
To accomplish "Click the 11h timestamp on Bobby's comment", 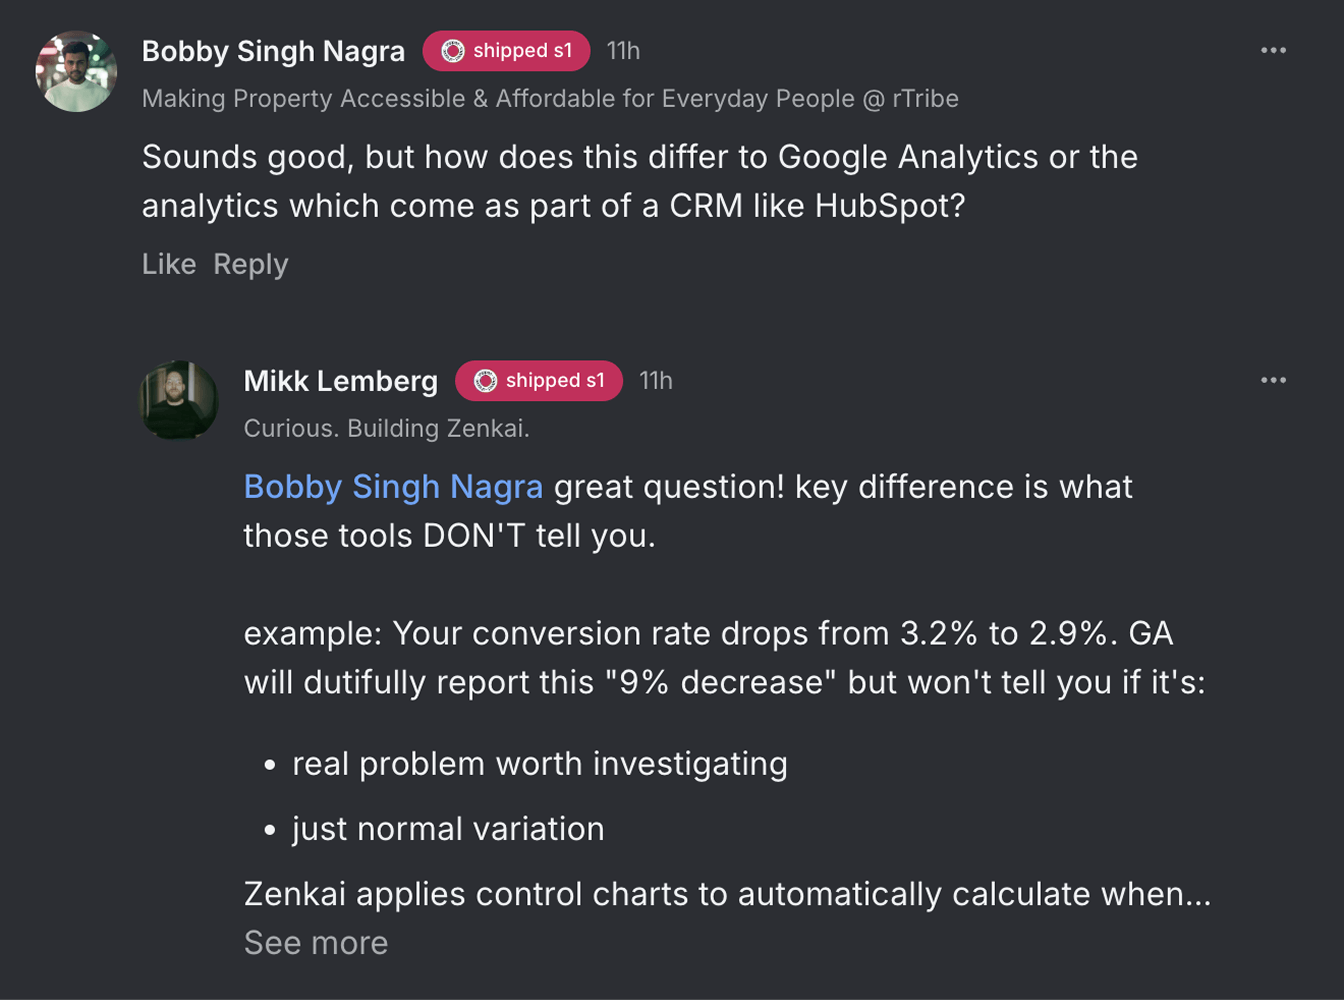I will [x=623, y=51].
